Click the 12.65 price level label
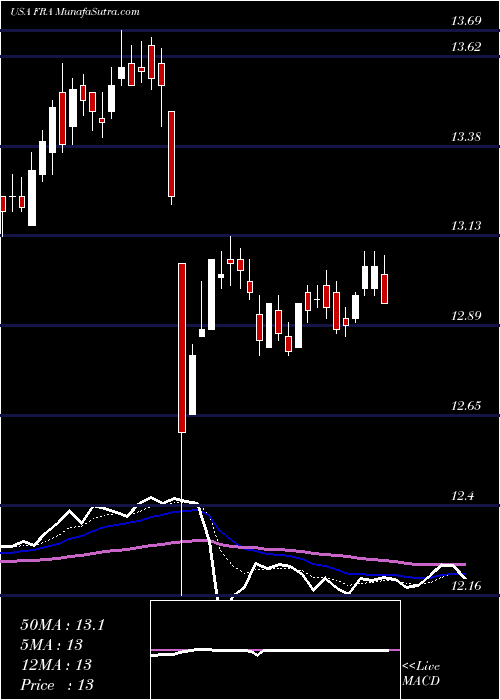The height and width of the screenshot is (700, 500). [x=466, y=406]
